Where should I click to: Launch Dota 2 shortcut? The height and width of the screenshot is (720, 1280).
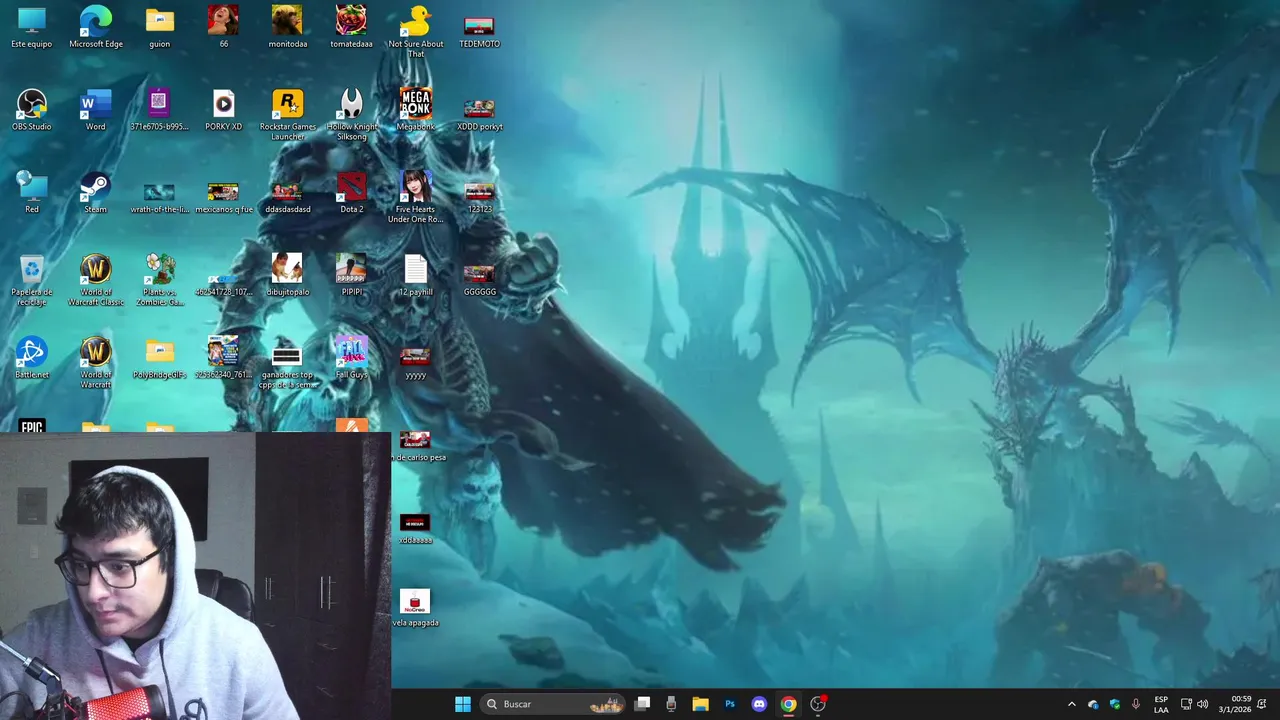click(351, 193)
